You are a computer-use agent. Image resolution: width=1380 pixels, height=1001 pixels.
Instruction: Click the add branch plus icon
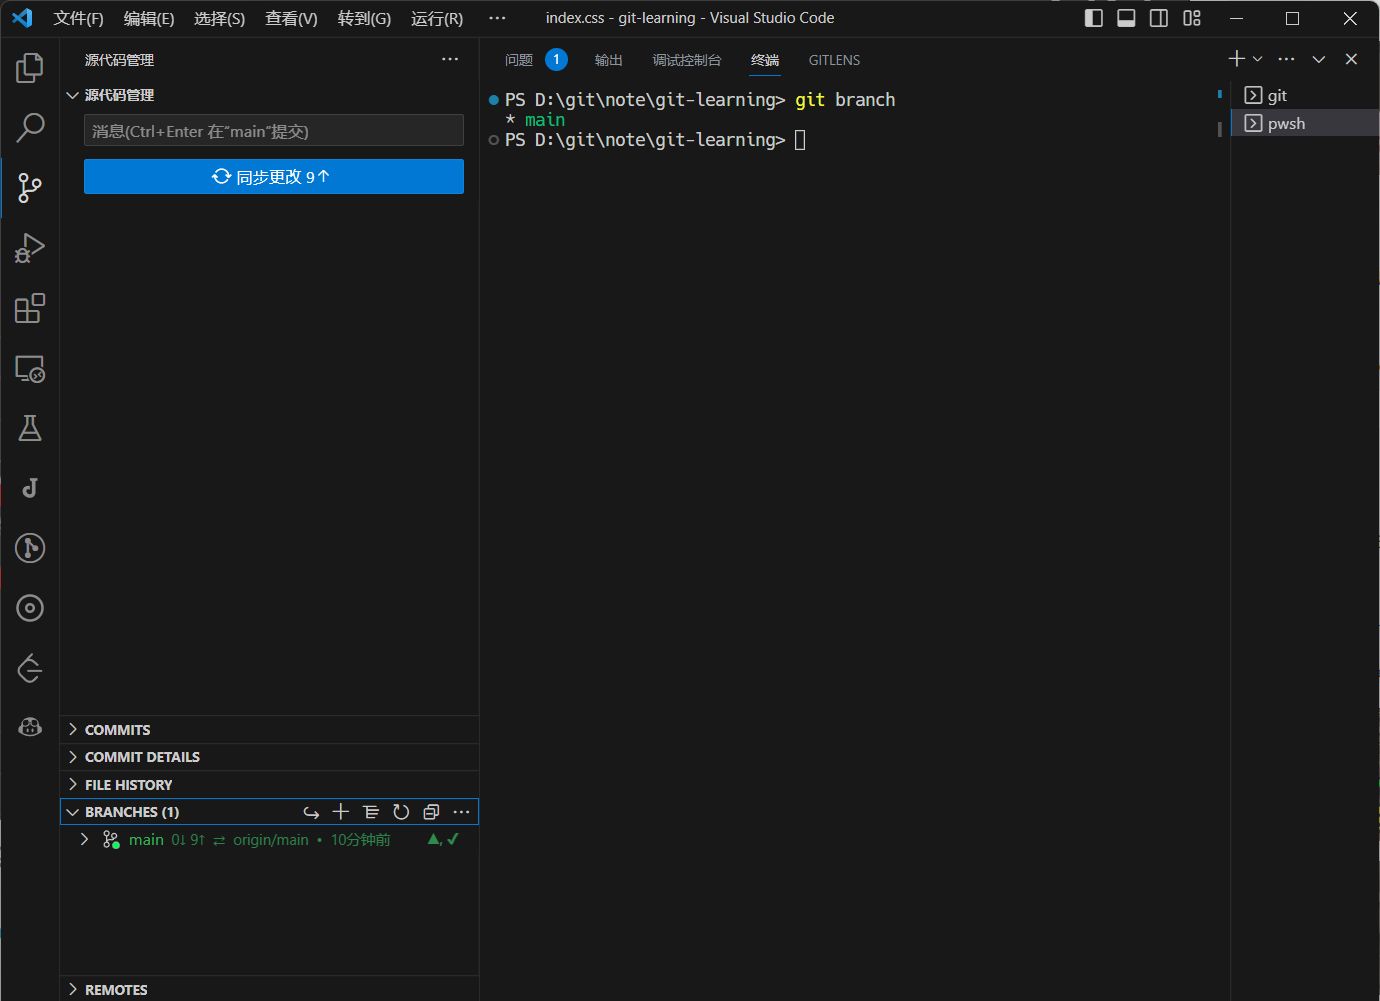(341, 812)
